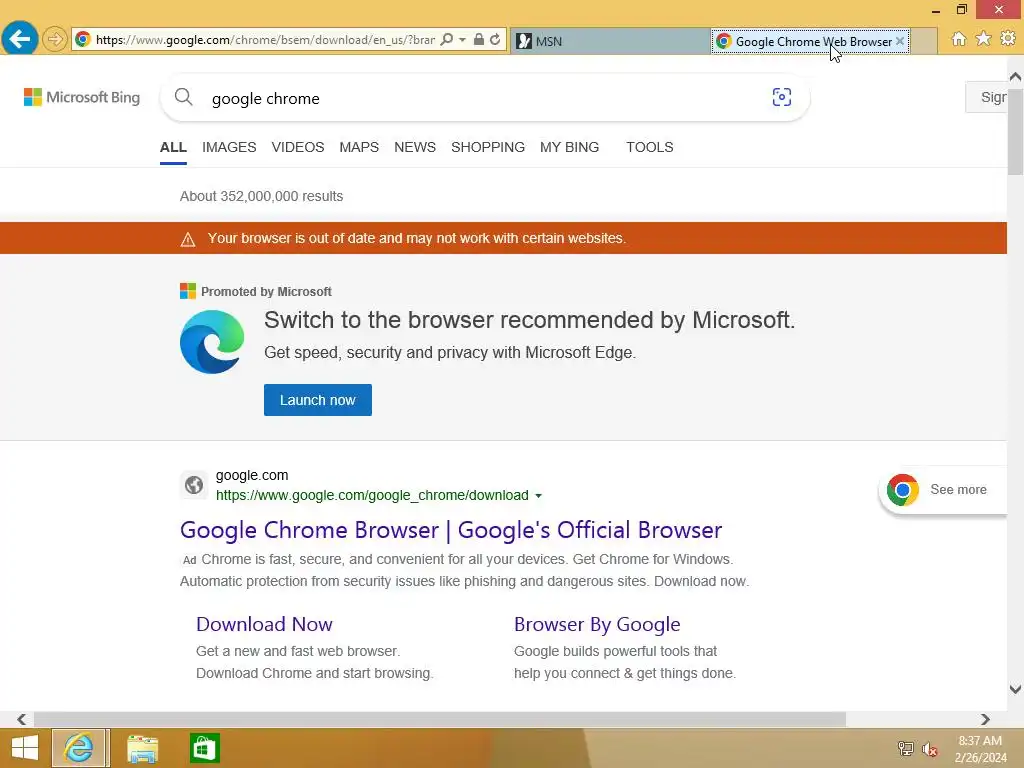Screen dimensions: 1024x768
Task: Switch to IMAGES results
Action: [229, 148]
